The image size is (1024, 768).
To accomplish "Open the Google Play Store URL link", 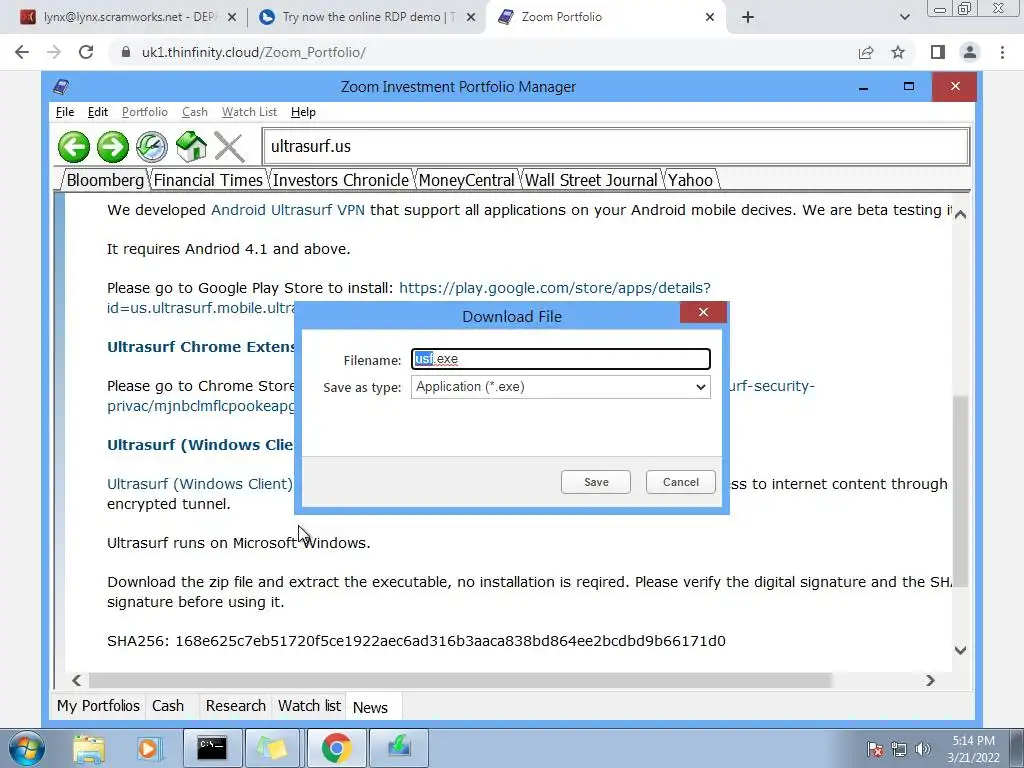I will coord(554,288).
